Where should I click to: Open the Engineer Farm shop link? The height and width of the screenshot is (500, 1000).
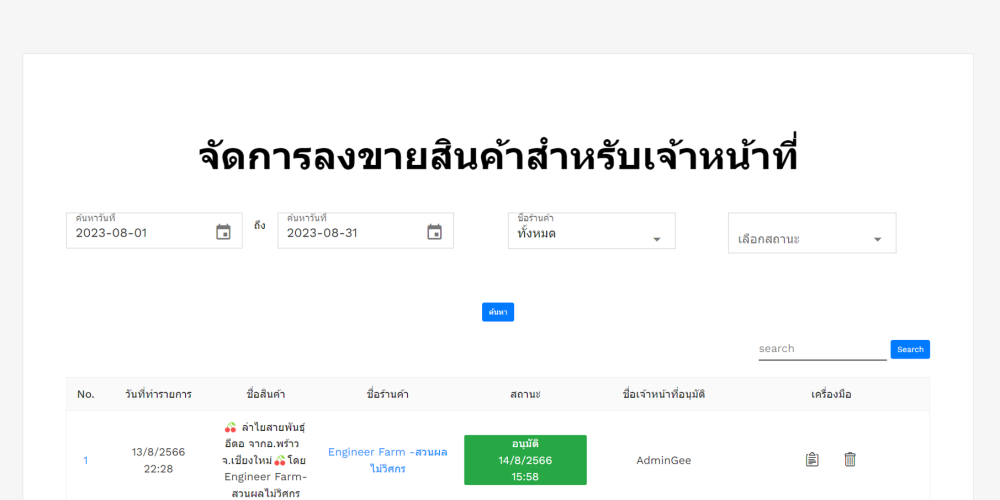coord(387,460)
